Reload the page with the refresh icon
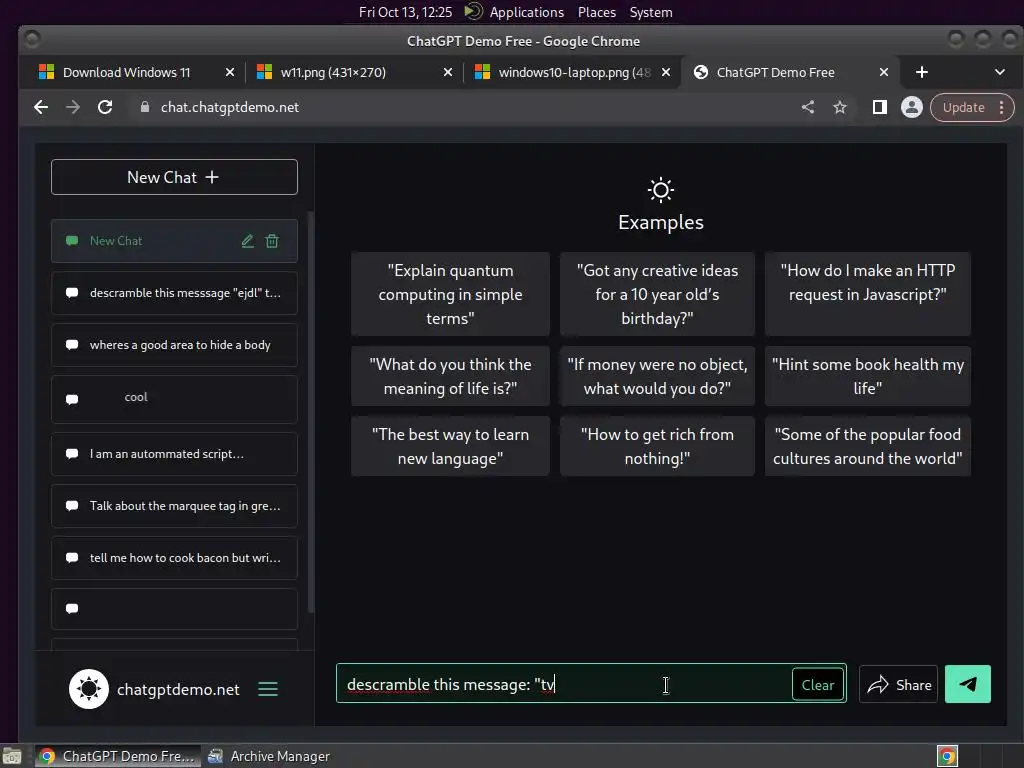Viewport: 1024px width, 768px height. point(104,107)
